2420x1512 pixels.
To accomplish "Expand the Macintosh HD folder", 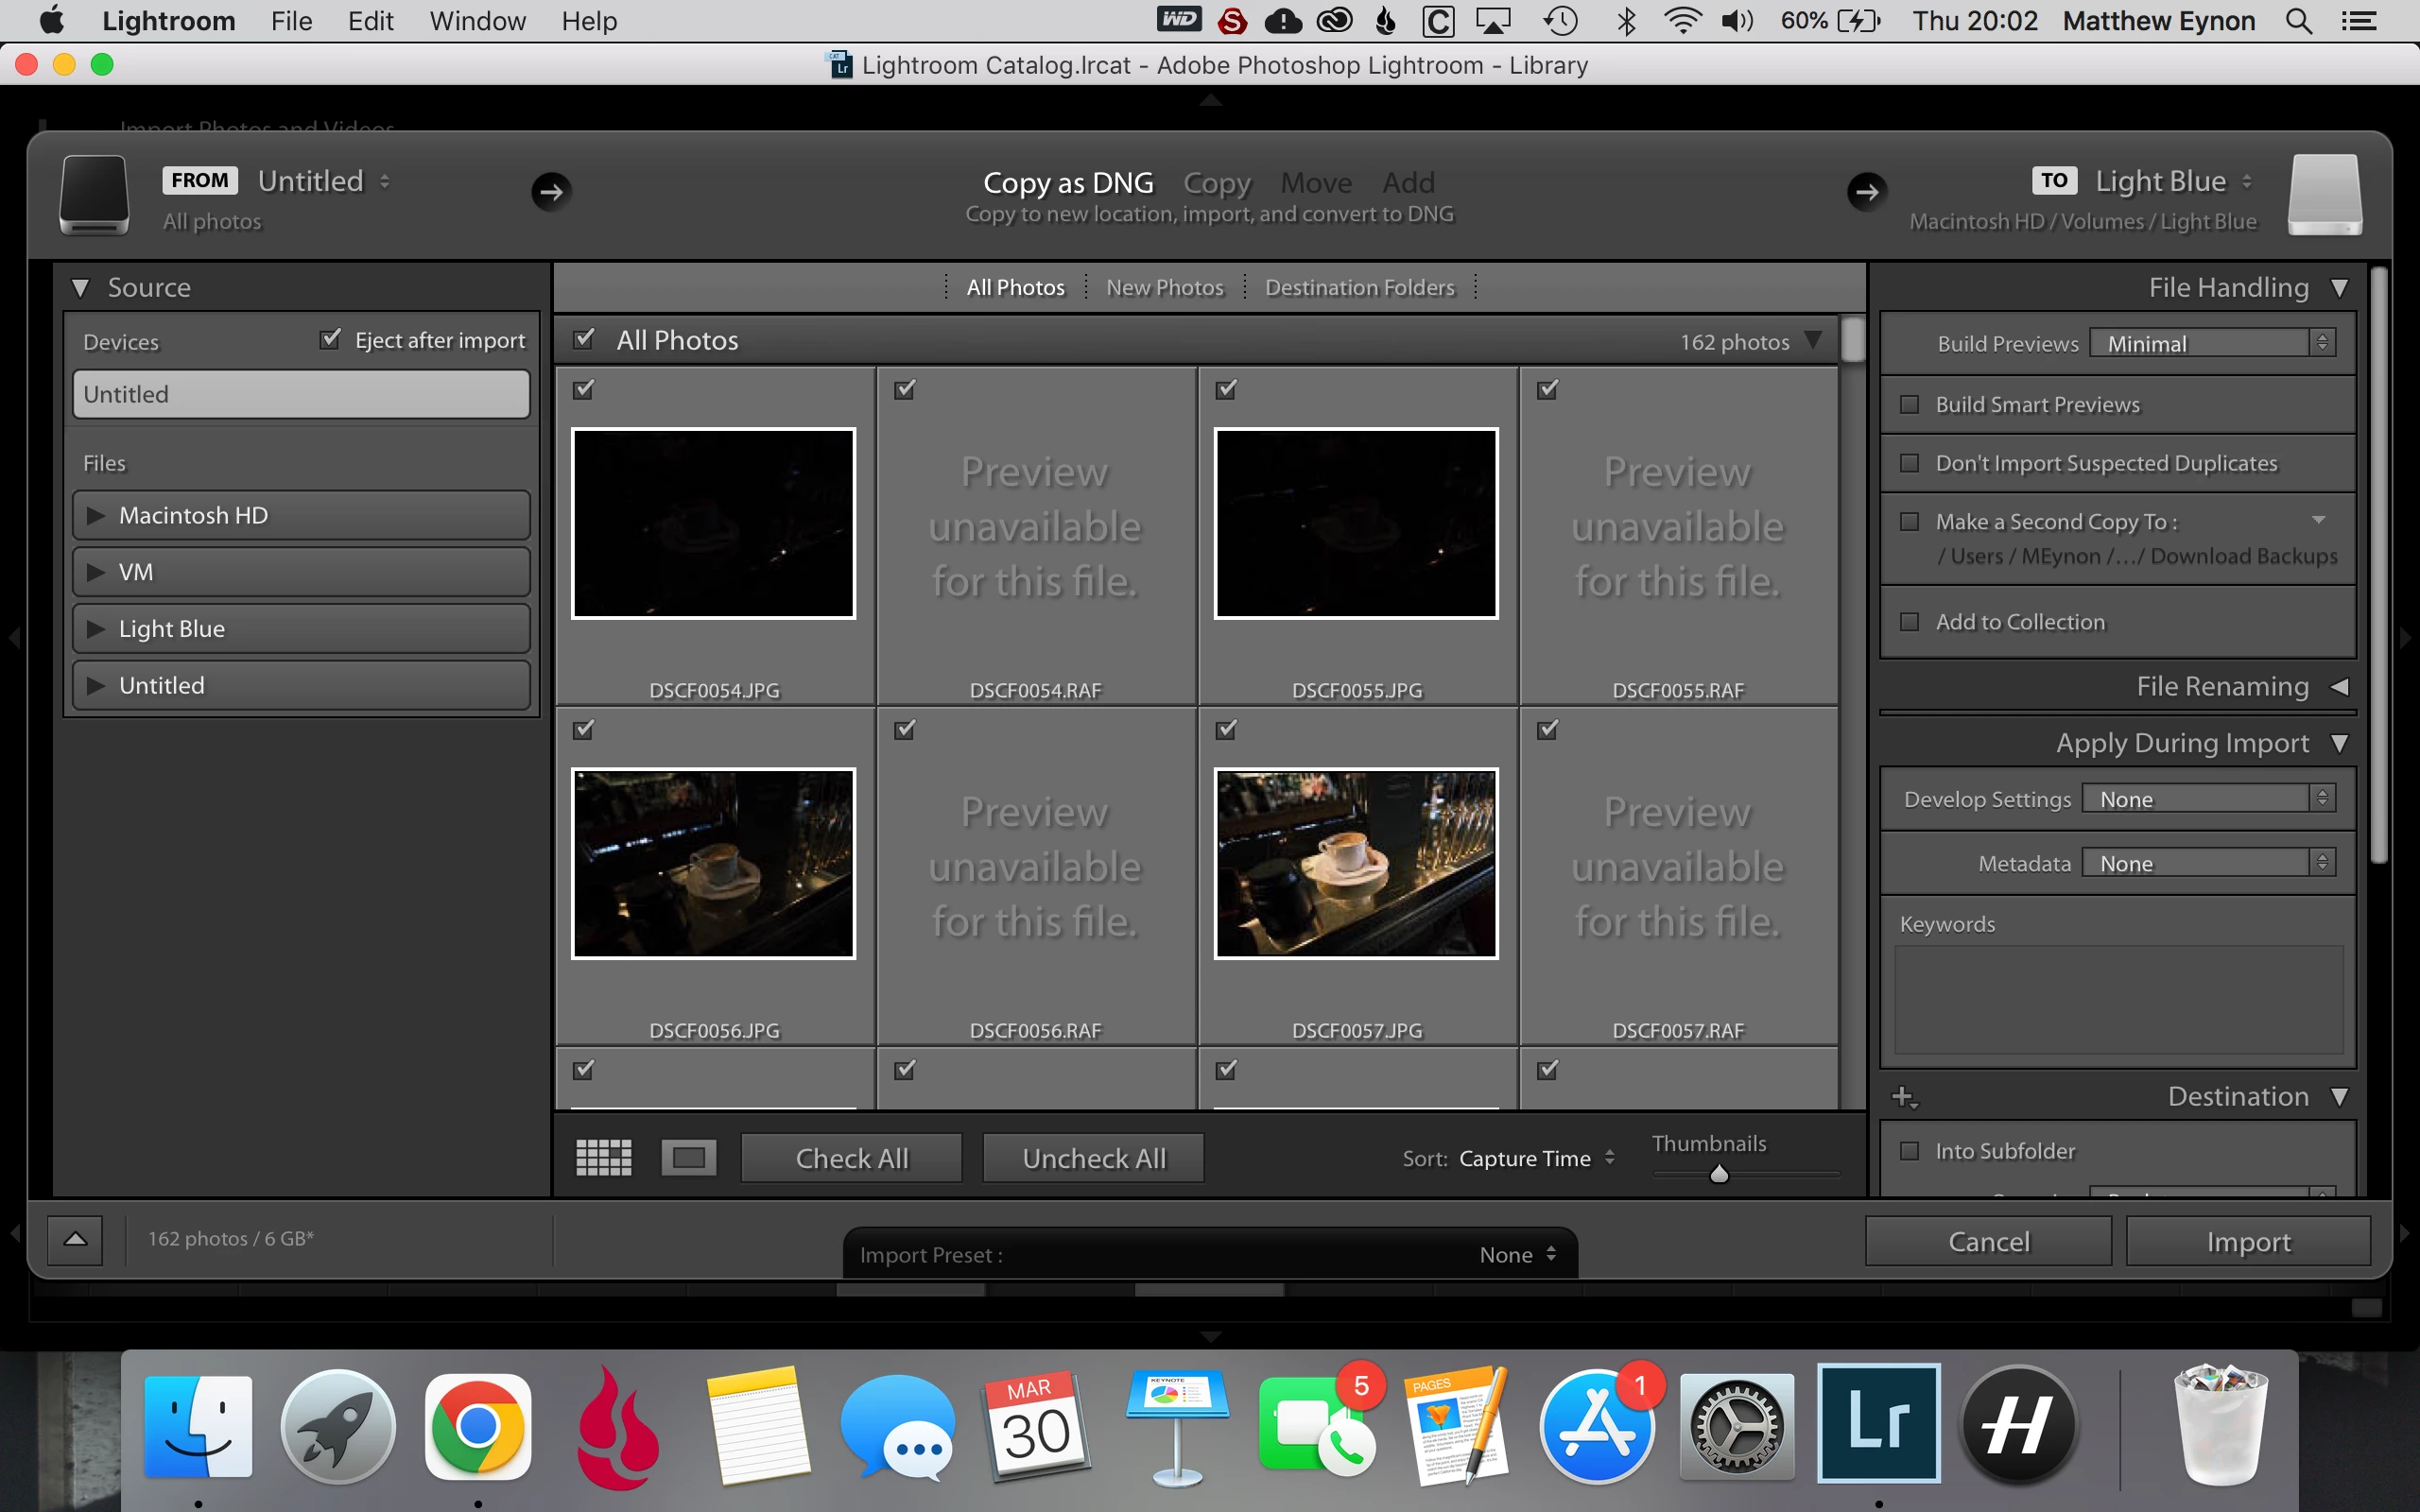I will 96,516.
